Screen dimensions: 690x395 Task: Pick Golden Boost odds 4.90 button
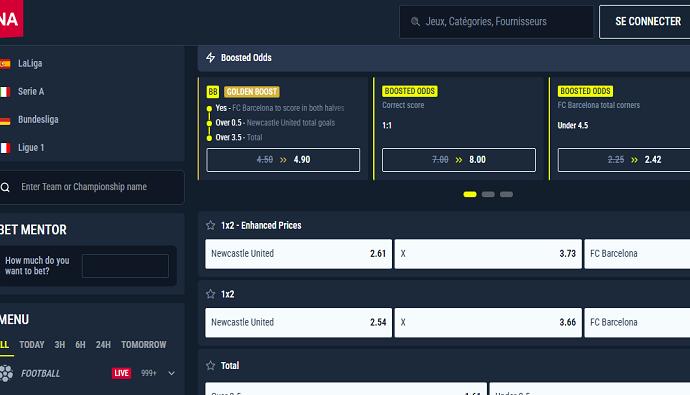283,160
